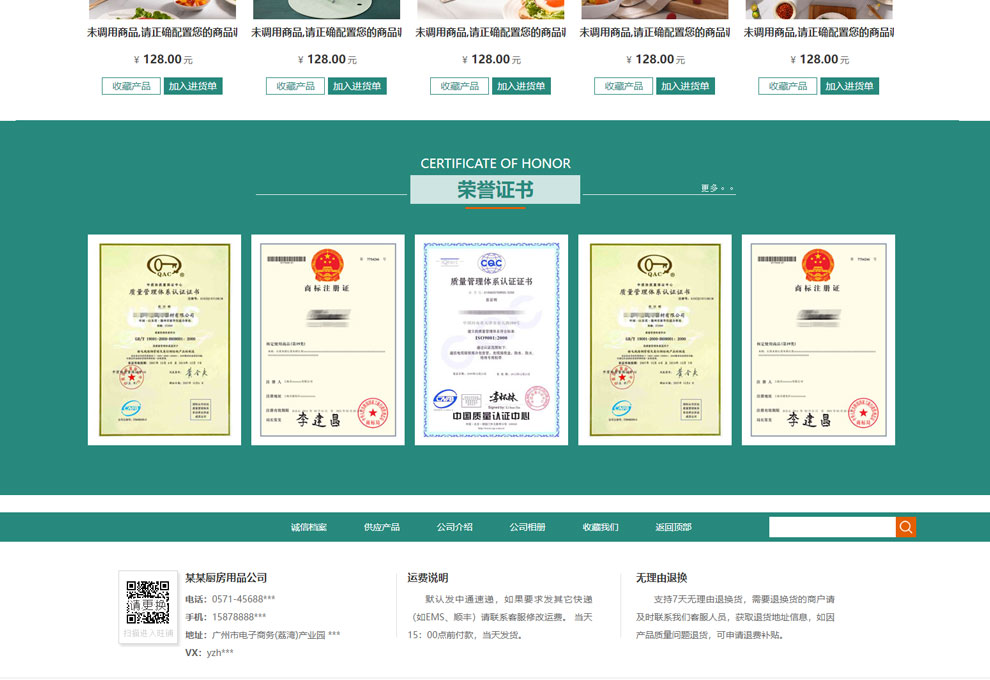Click the phone number 0571-45688***
The image size is (990, 680).
pyautogui.click(x=244, y=599)
